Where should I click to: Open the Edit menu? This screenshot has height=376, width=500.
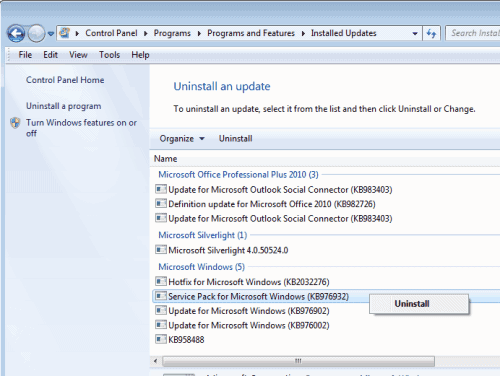(x=50, y=55)
